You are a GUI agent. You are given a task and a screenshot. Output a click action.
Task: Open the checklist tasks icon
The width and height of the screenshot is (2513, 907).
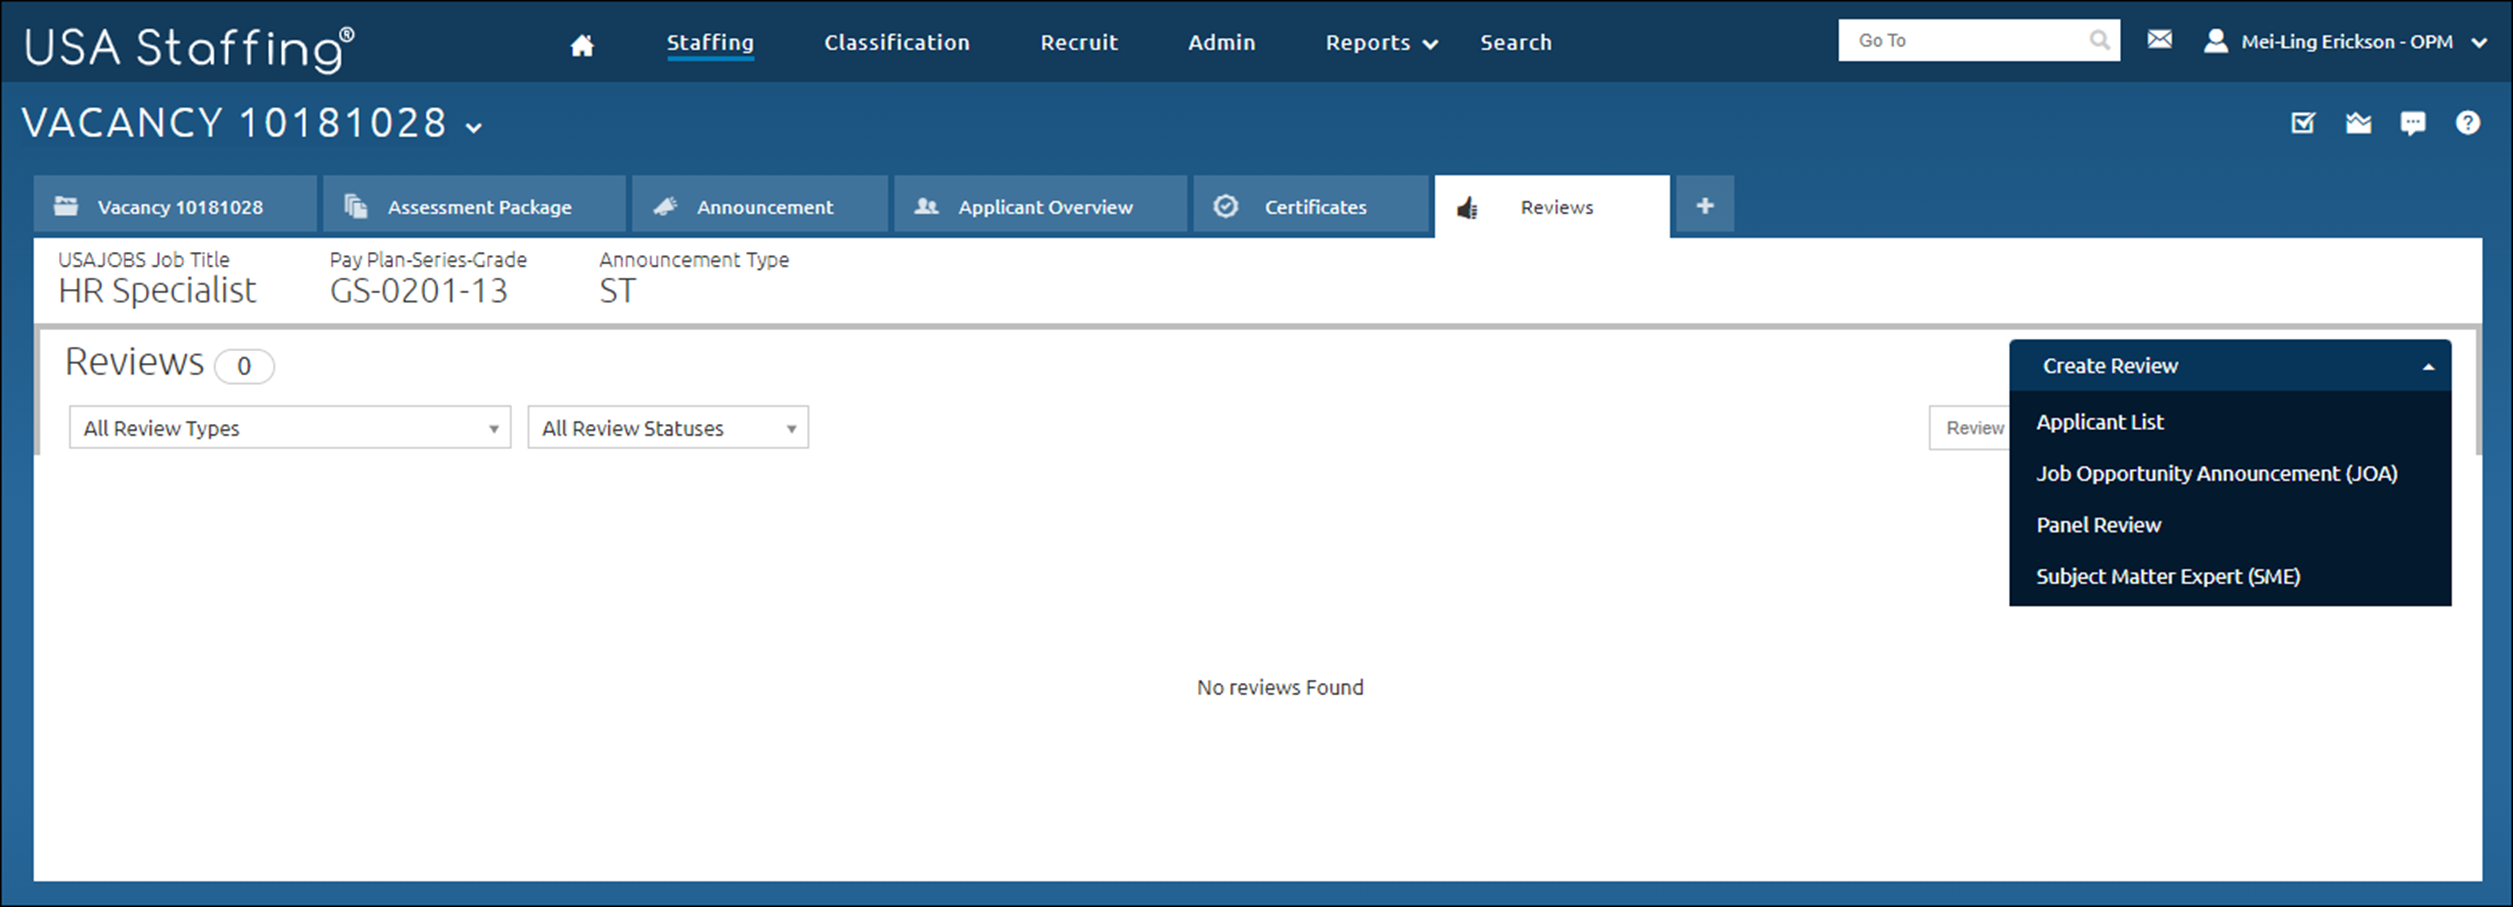2303,123
